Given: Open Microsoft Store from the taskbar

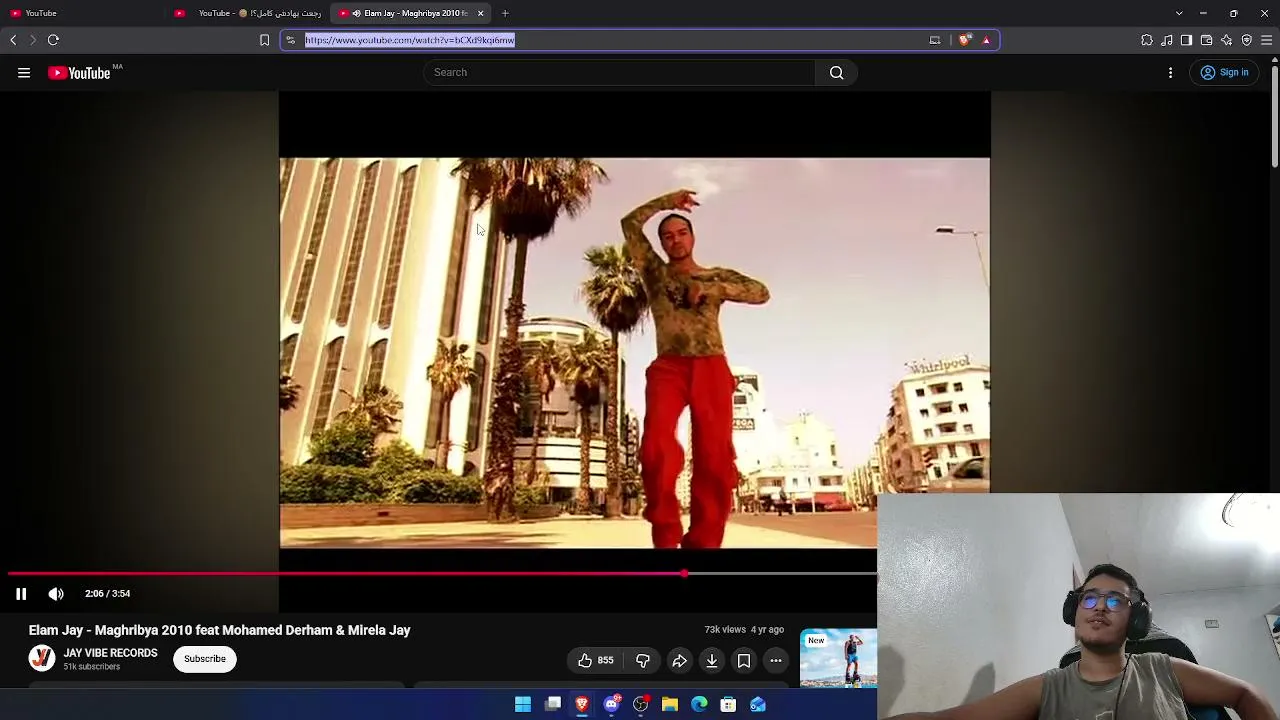Looking at the screenshot, I should point(728,704).
